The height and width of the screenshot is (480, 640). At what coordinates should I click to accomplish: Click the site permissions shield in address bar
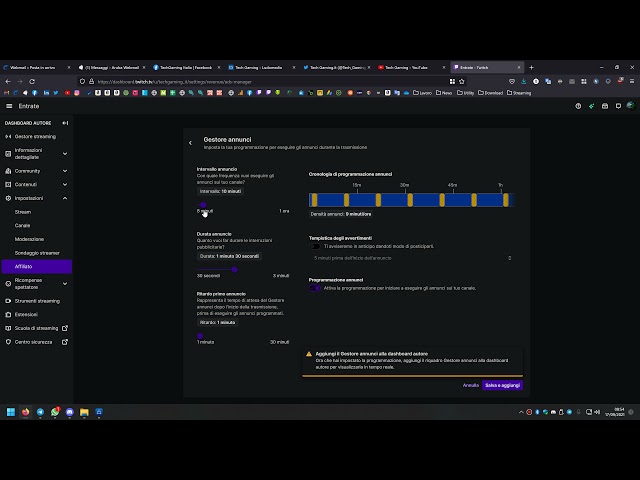(x=82, y=82)
